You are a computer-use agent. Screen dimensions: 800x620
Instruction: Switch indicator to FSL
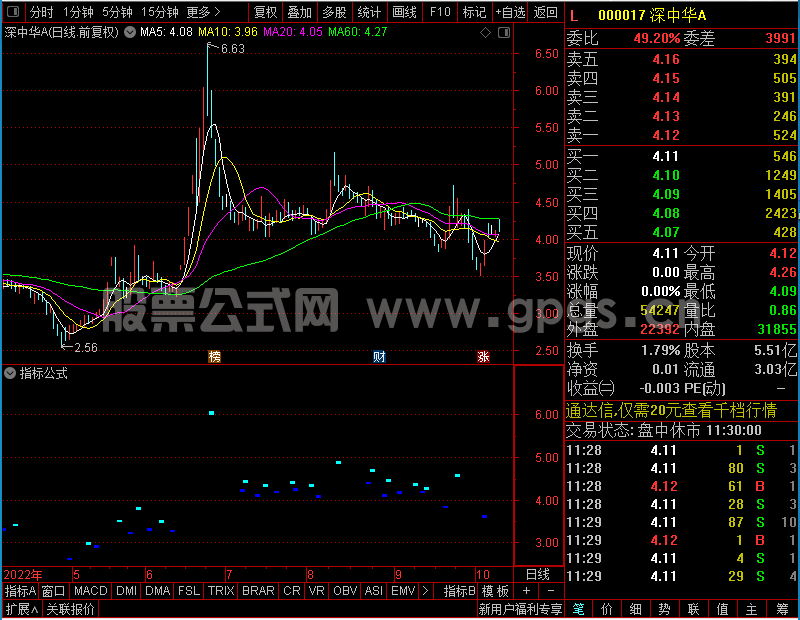coord(189,591)
